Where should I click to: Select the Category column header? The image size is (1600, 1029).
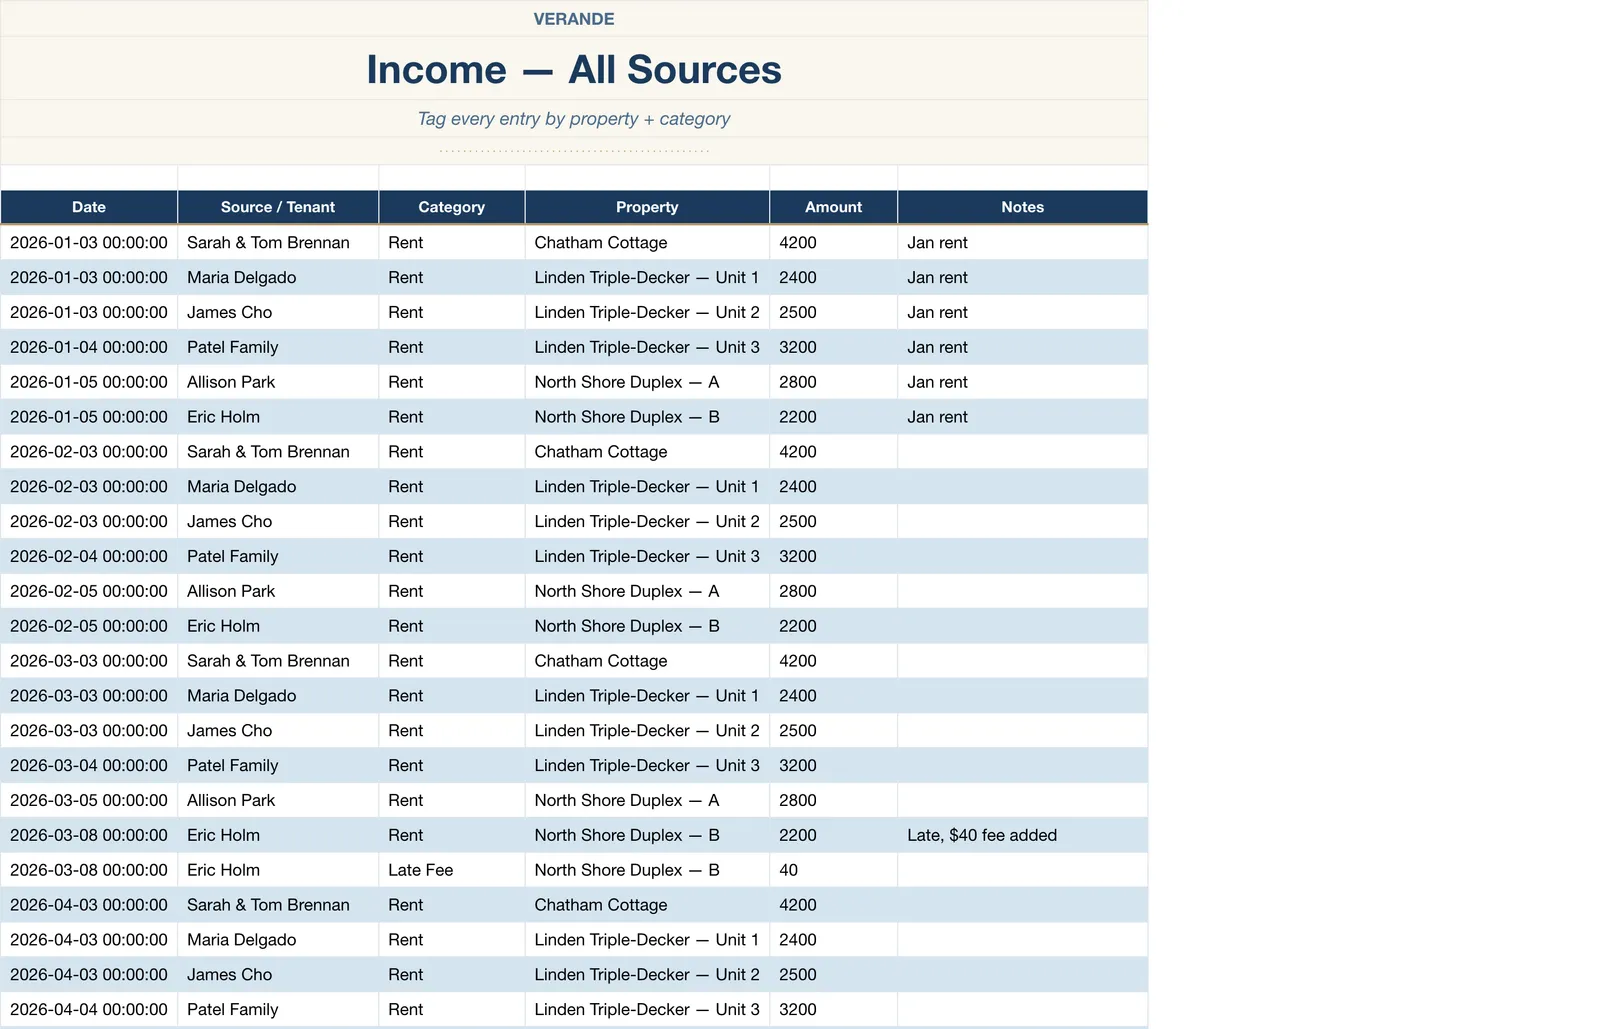pyautogui.click(x=451, y=207)
